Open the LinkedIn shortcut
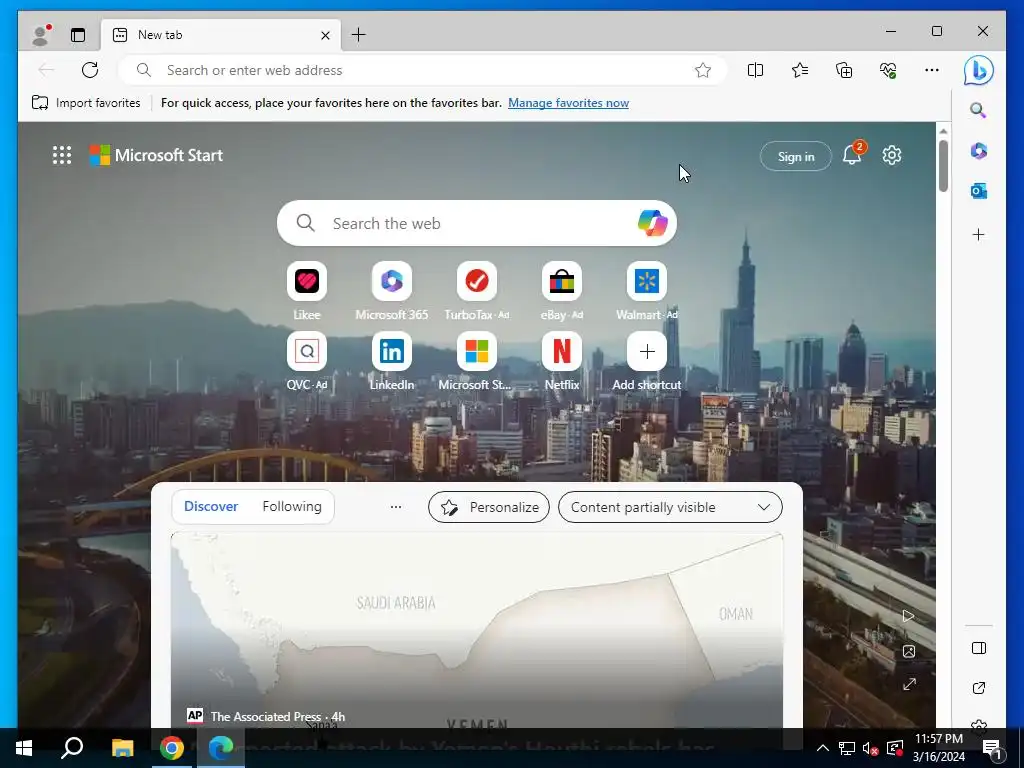 click(x=392, y=361)
